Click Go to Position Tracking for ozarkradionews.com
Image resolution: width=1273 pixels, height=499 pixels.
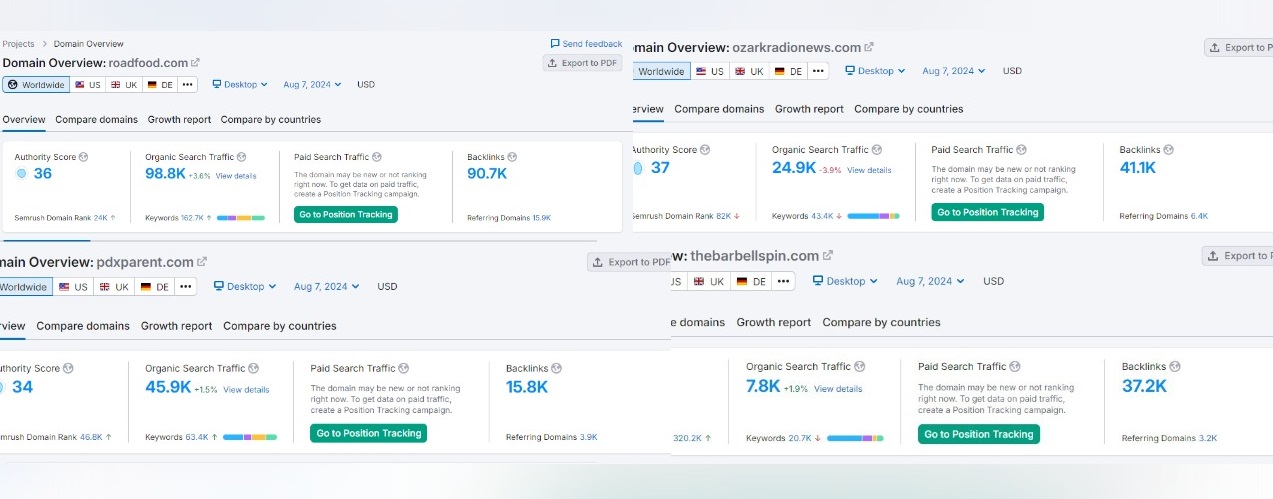pos(987,212)
